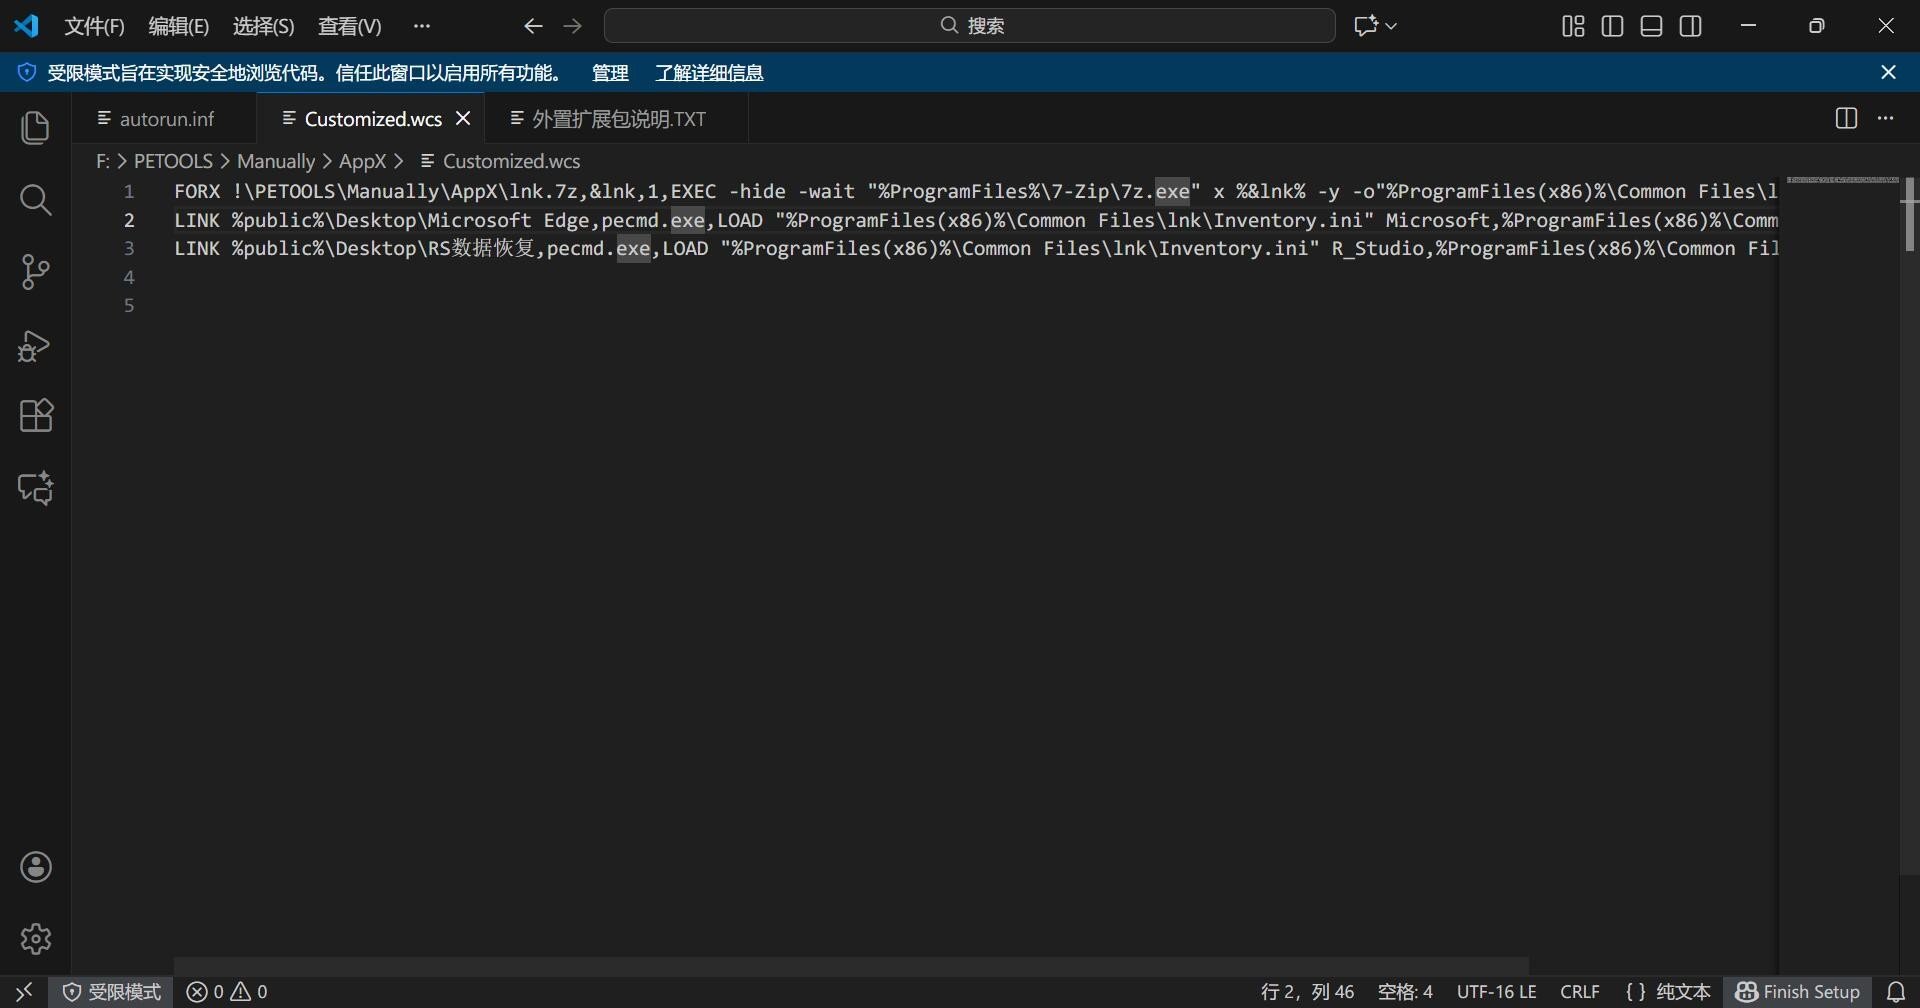This screenshot has height=1008, width=1920.
Task: Click the horizontal scrollbar under the editor
Action: (x=850, y=965)
